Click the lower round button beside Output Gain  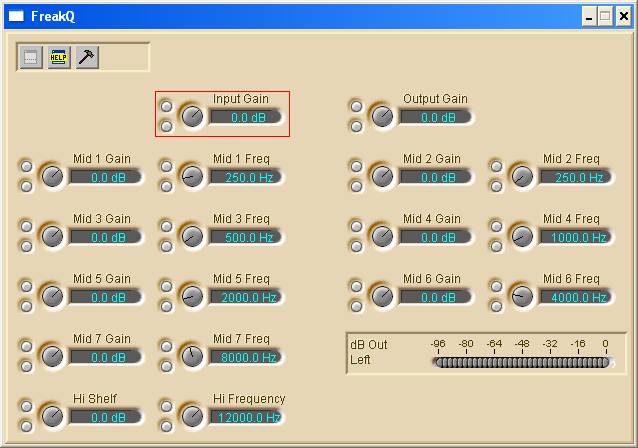point(356,127)
